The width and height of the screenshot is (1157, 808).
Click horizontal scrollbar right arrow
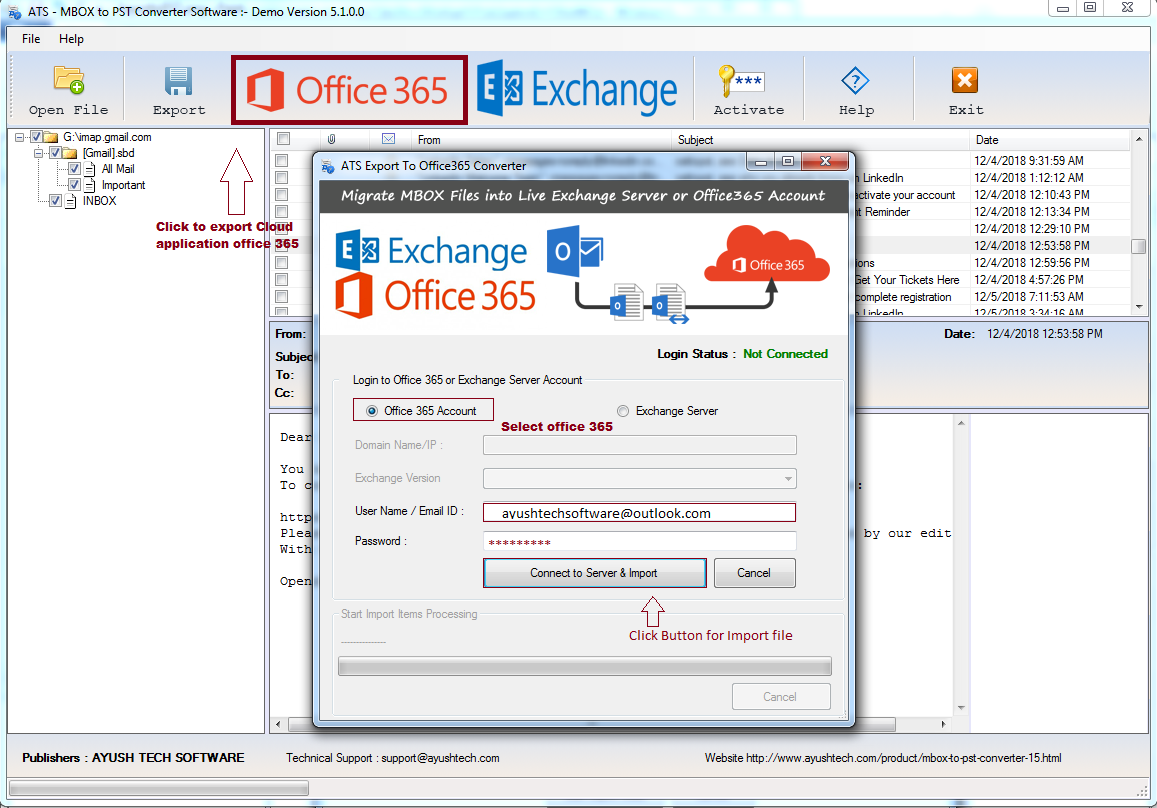pos(944,724)
